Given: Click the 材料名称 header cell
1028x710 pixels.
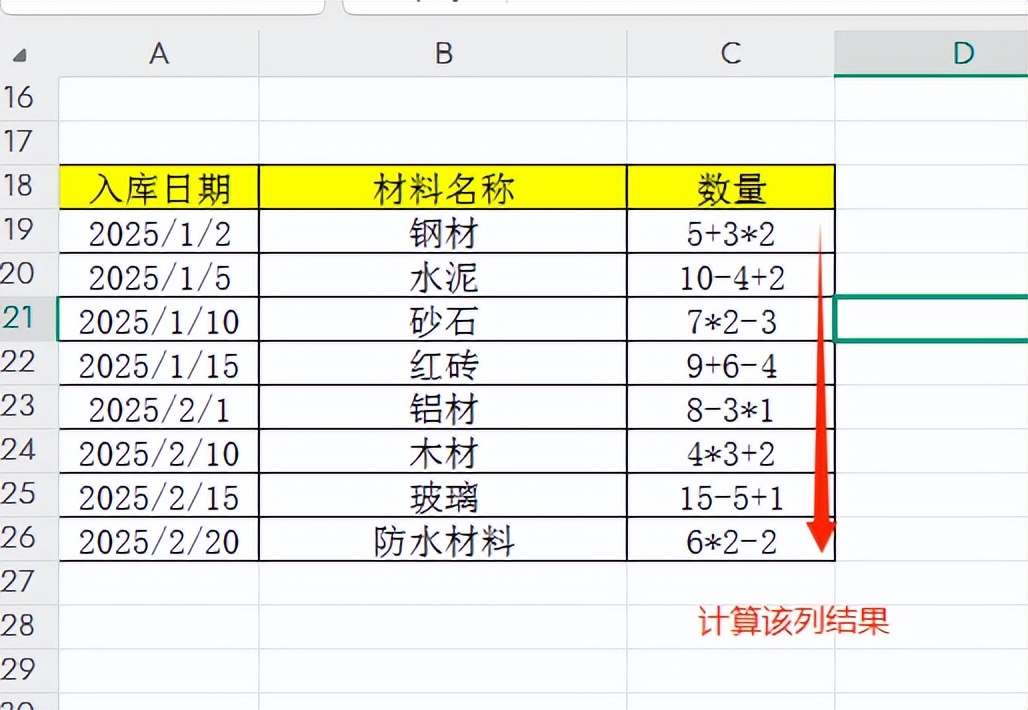Looking at the screenshot, I should coord(443,187).
